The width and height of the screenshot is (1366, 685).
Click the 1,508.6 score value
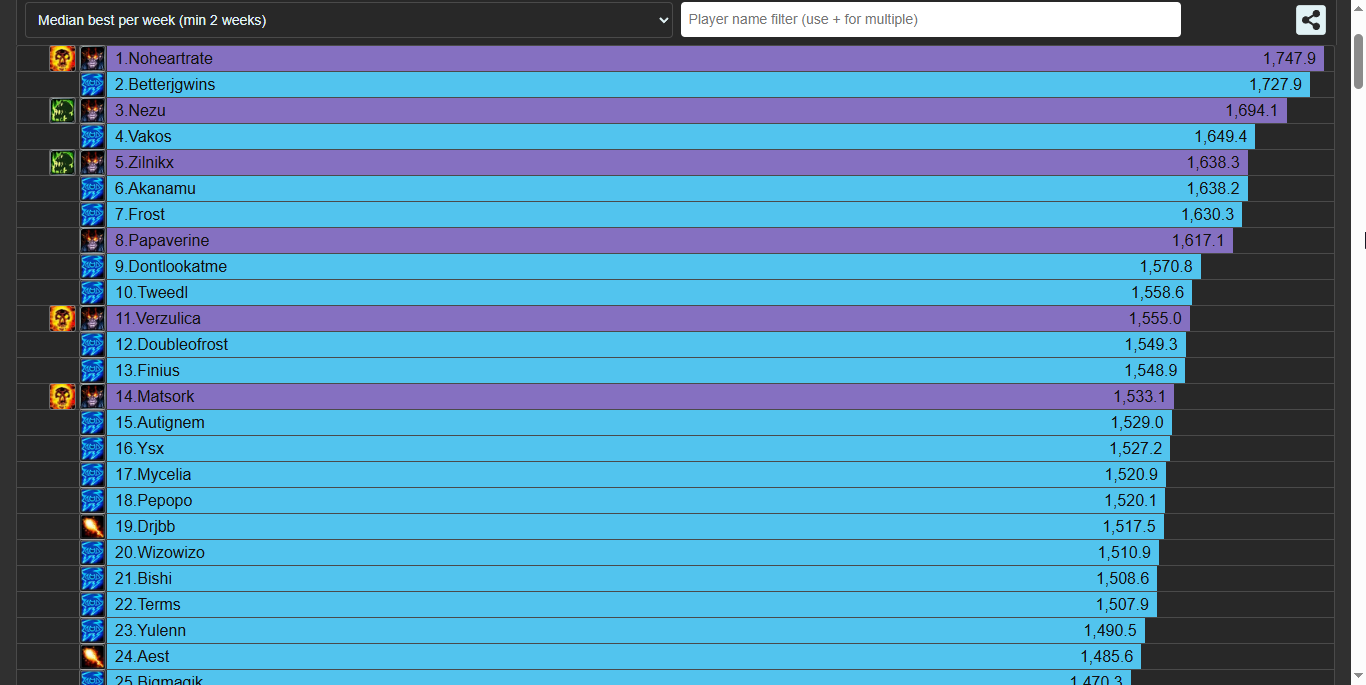[x=1123, y=579]
